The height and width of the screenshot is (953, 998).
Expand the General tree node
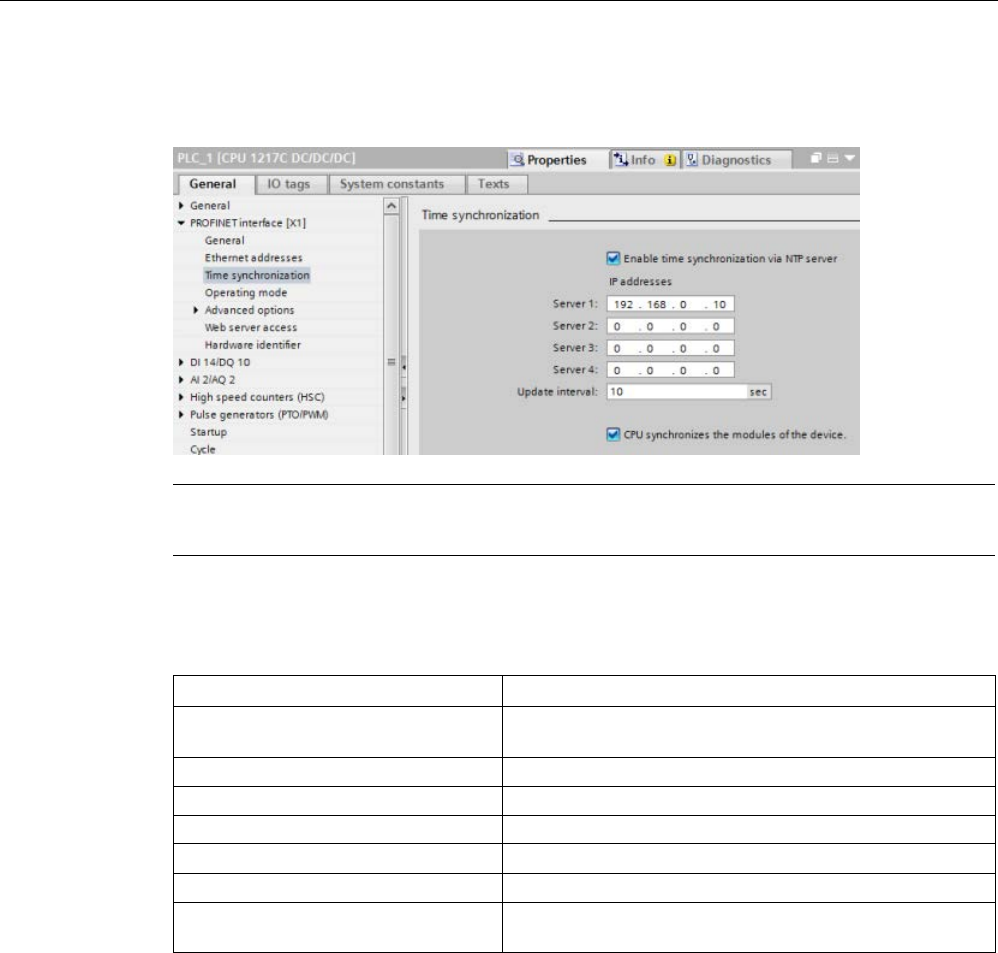[181, 206]
